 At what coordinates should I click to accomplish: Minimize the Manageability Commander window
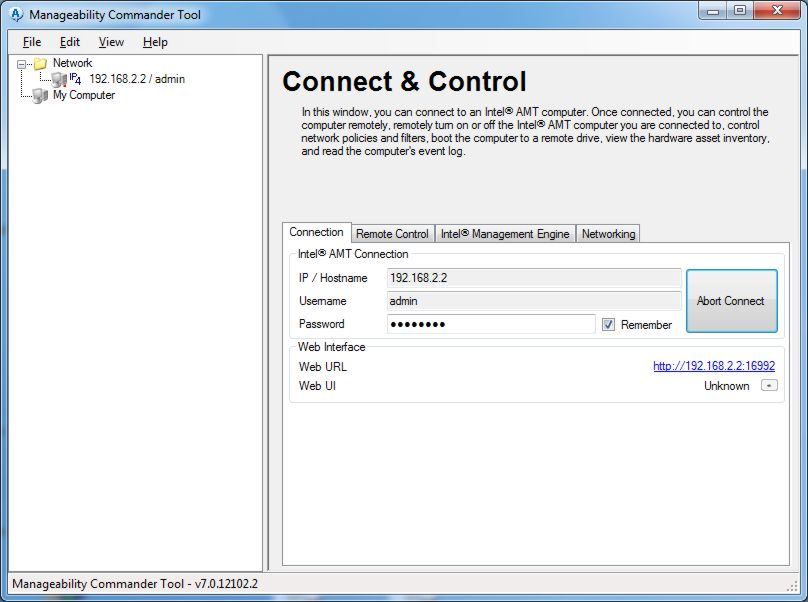pyautogui.click(x=713, y=11)
